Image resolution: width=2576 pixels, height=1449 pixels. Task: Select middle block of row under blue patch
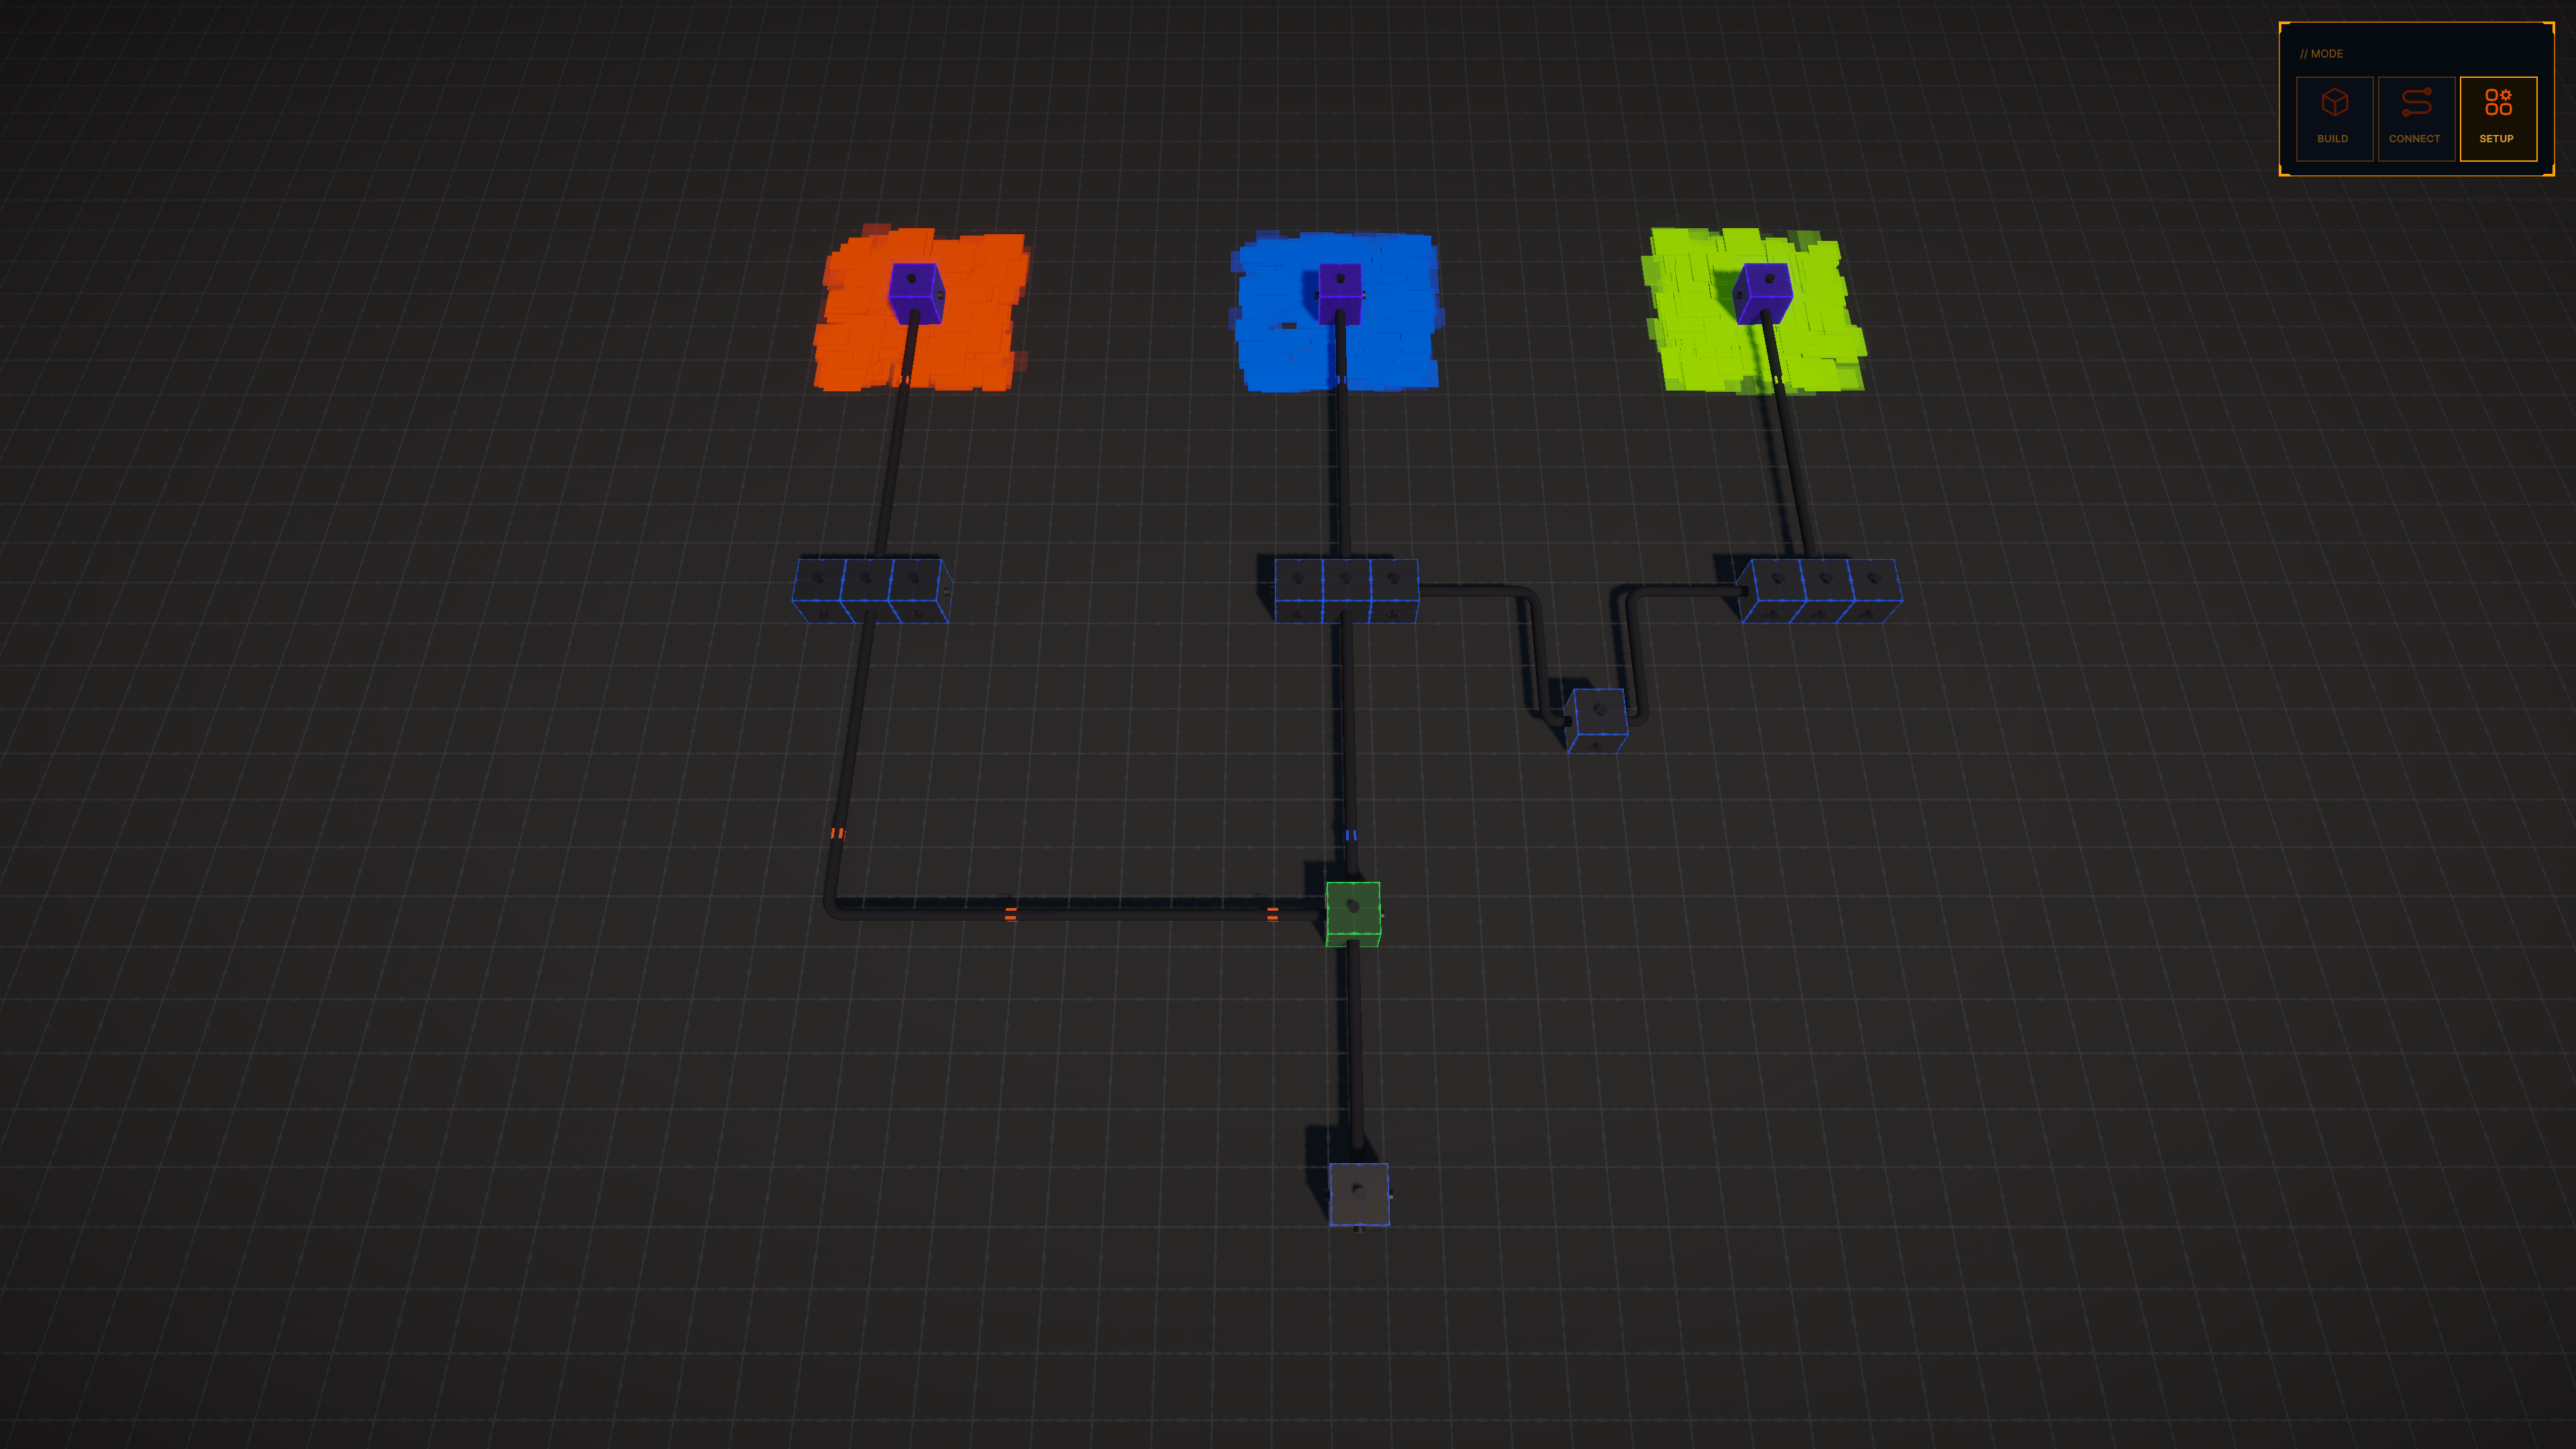coord(1346,591)
